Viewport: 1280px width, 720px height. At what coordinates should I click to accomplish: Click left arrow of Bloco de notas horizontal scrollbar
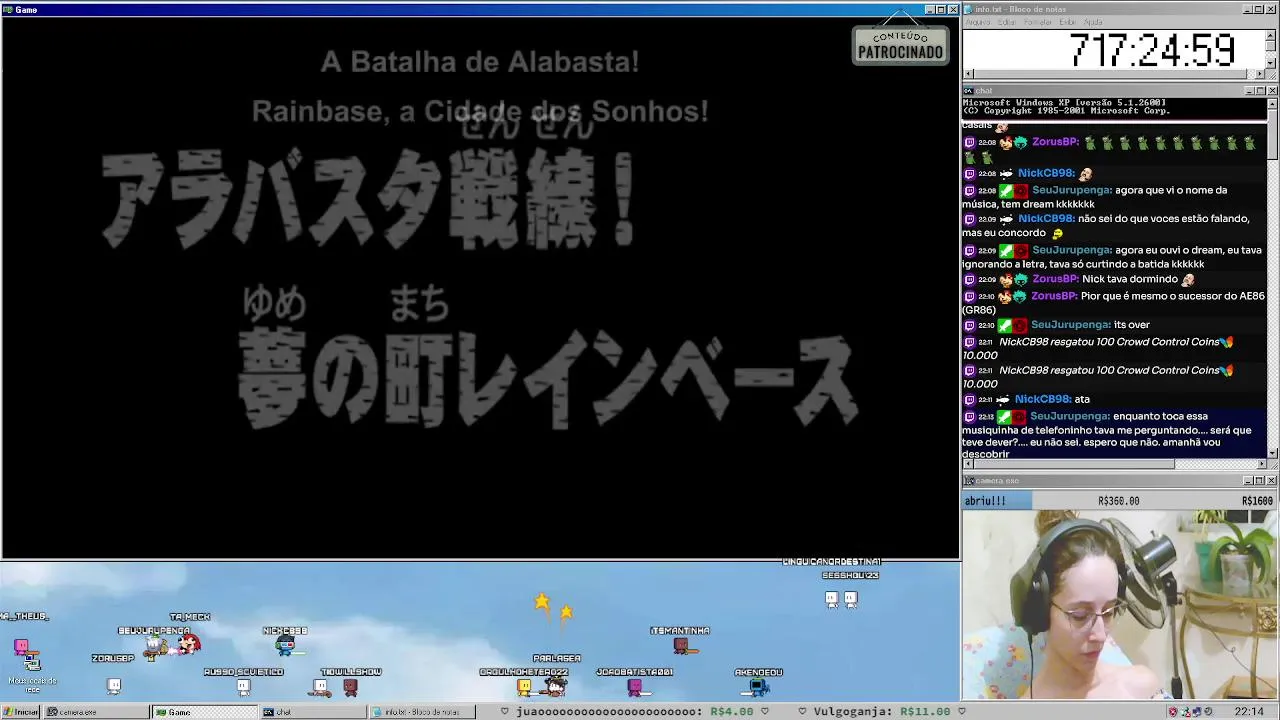pos(967,74)
